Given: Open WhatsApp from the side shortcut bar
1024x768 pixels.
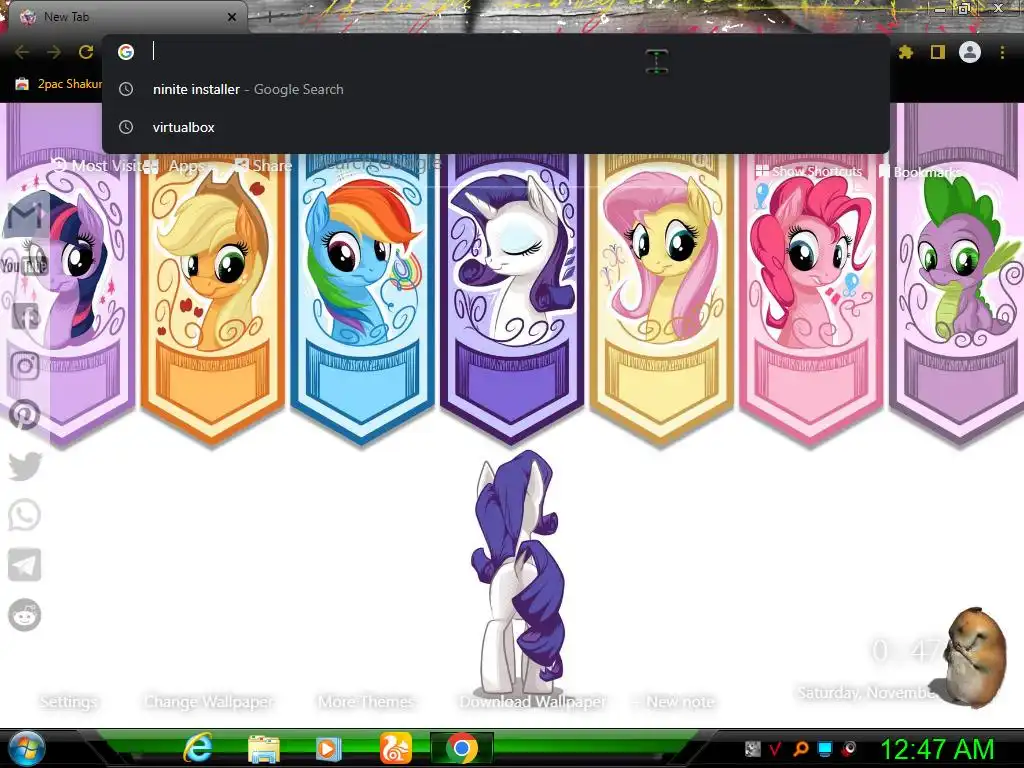Looking at the screenshot, I should pos(25,515).
